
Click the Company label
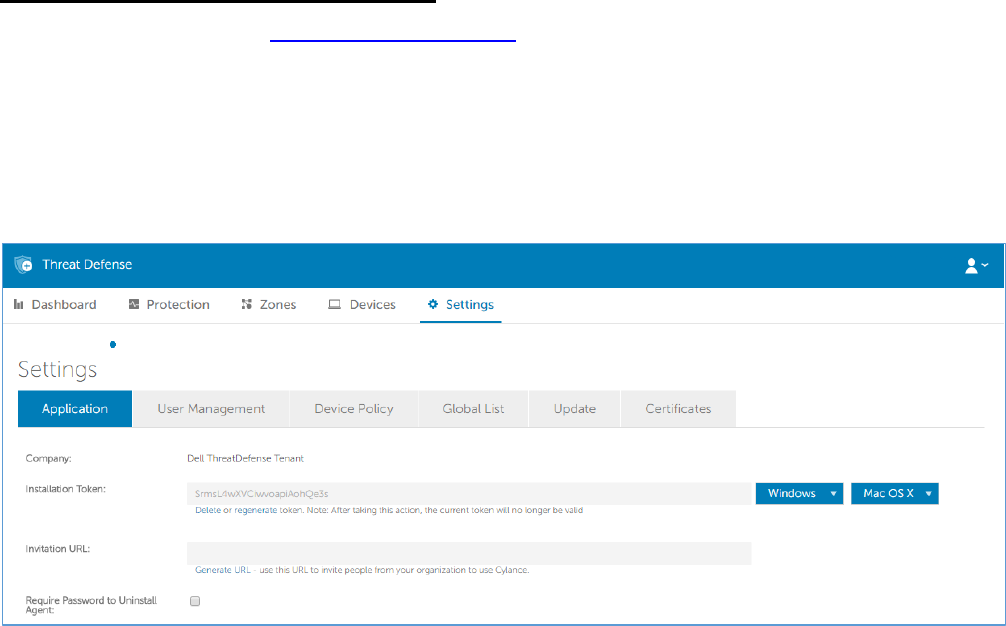pyautogui.click(x=49, y=459)
